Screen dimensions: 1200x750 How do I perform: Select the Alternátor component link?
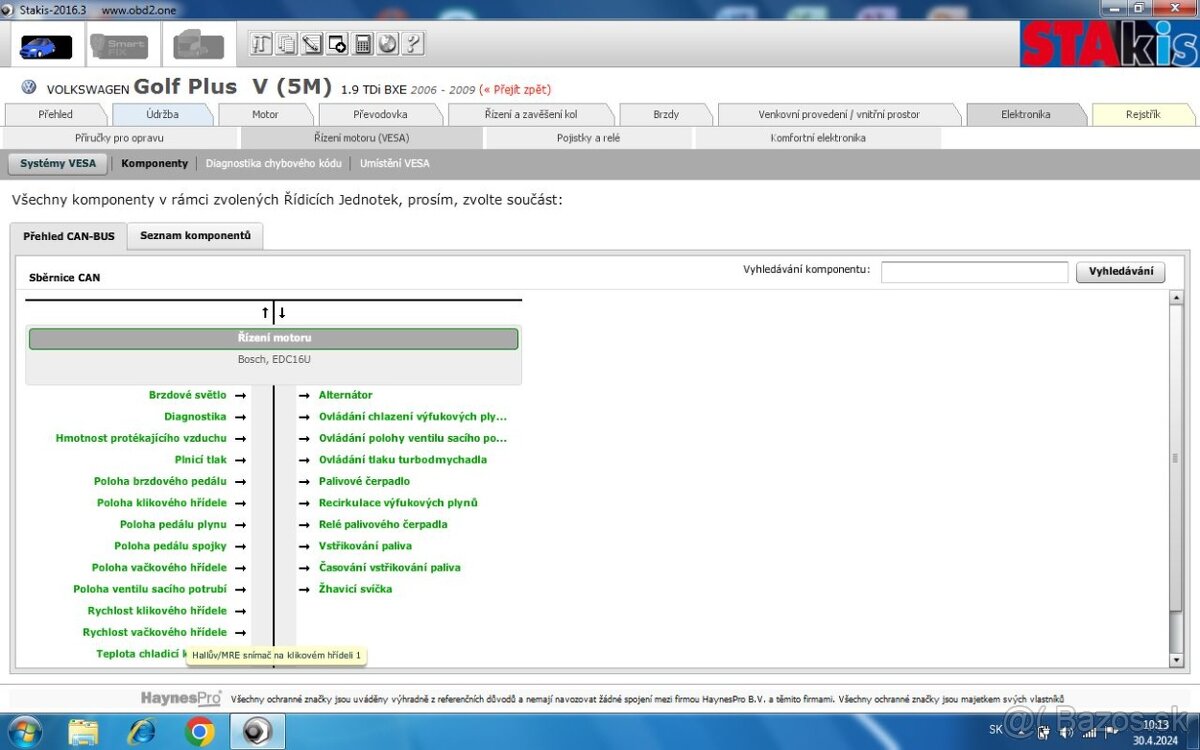coord(345,395)
